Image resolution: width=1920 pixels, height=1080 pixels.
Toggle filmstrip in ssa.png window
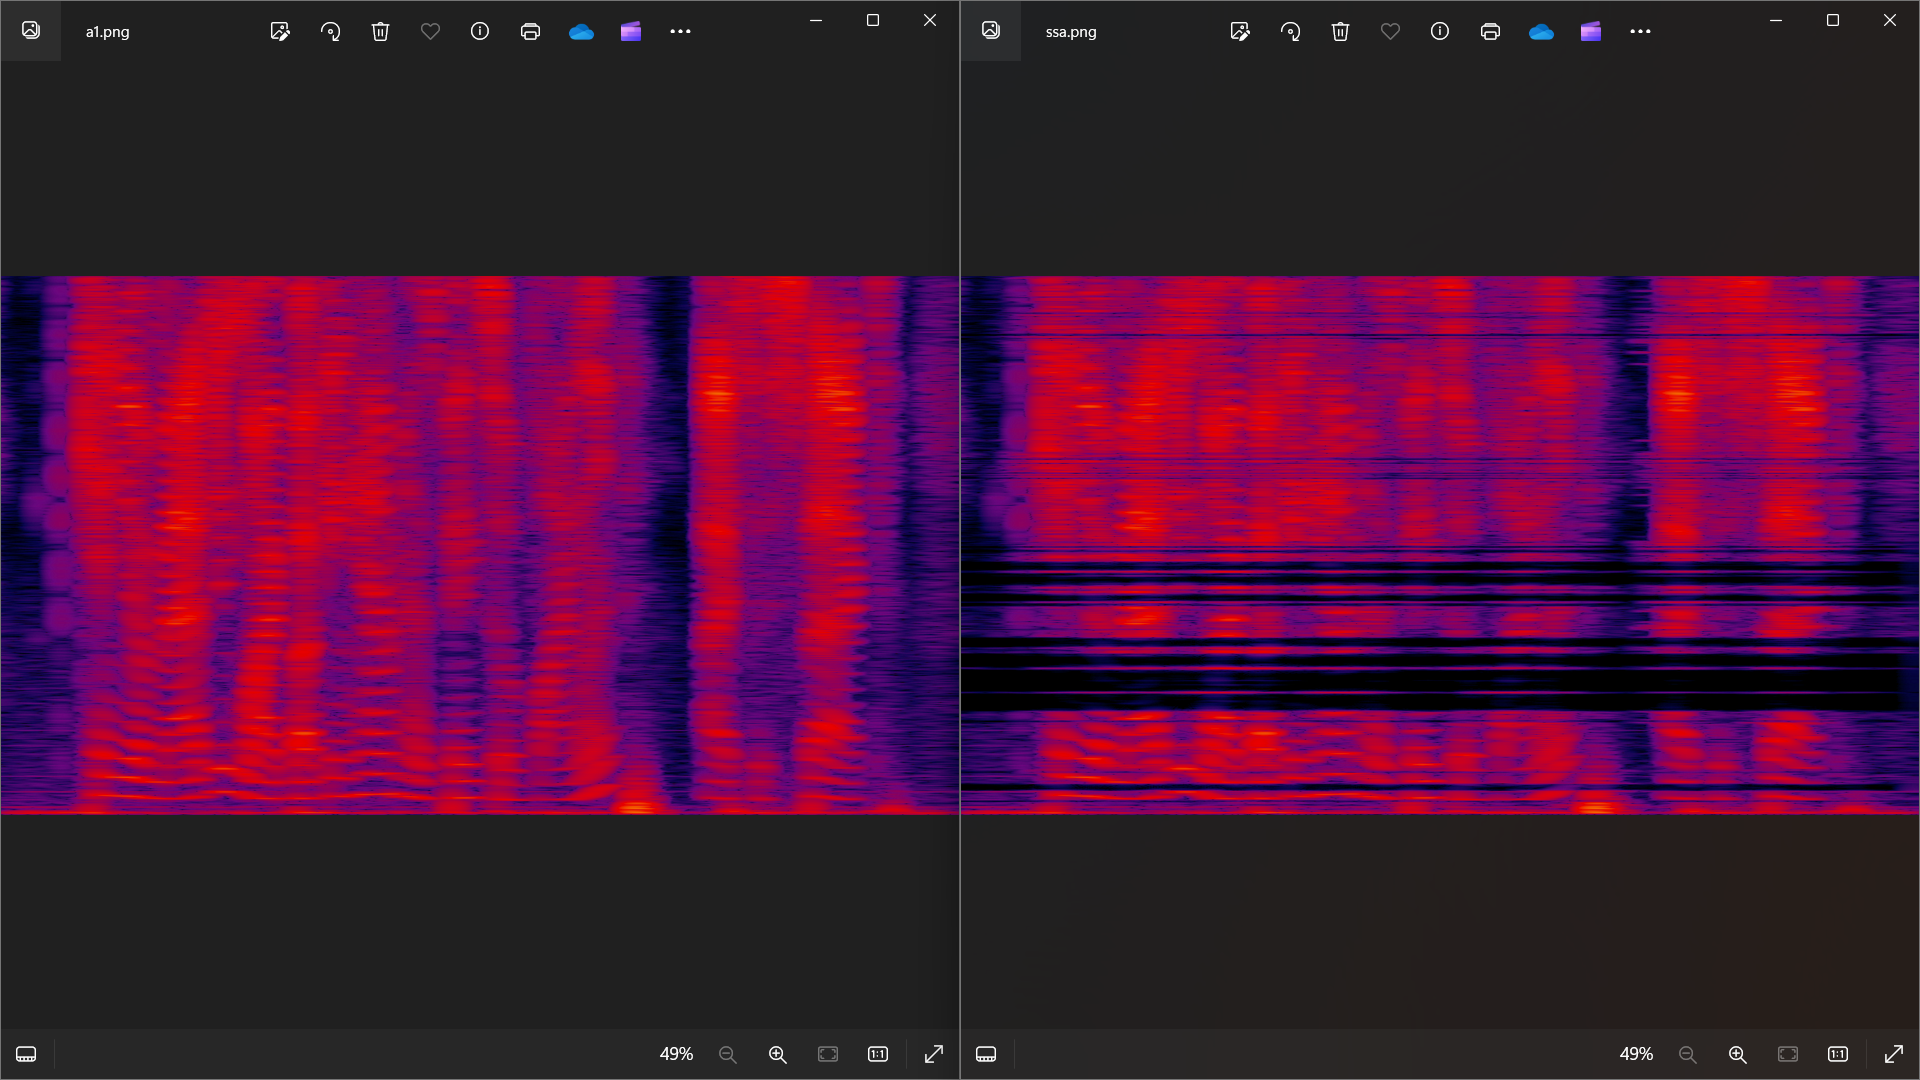[986, 1054]
